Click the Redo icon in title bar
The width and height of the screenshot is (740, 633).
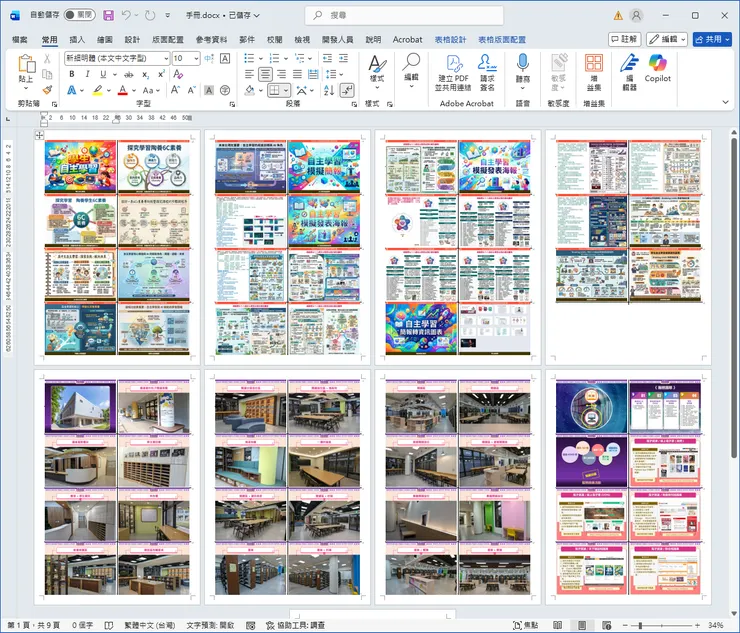tap(150, 15)
